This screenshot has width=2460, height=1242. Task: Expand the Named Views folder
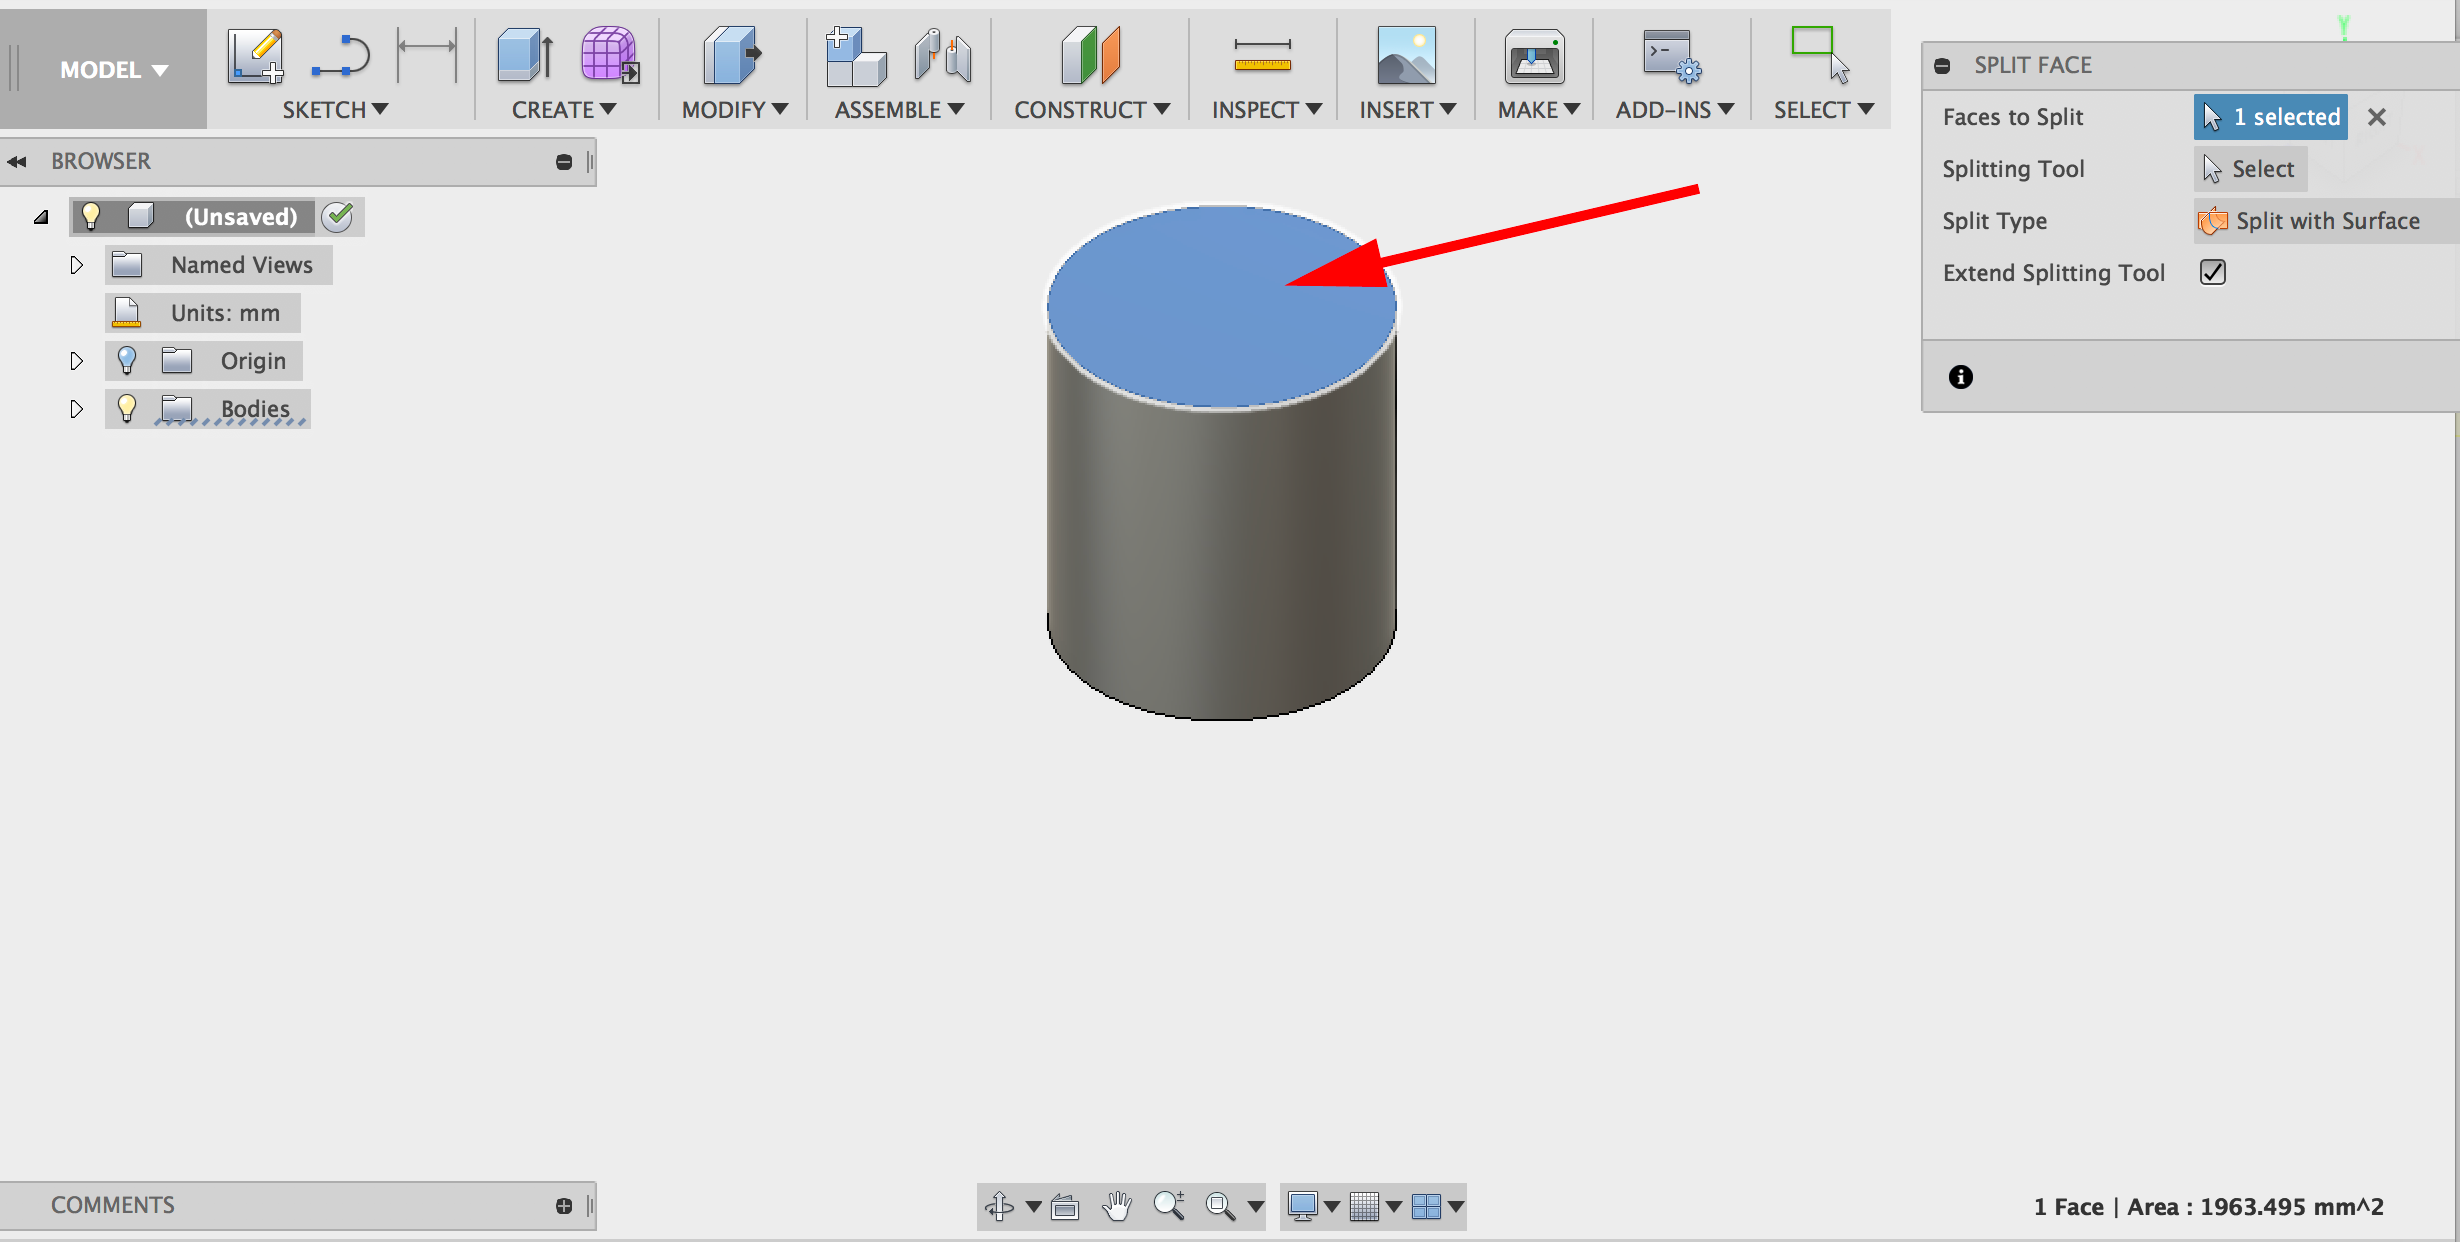(x=76, y=265)
